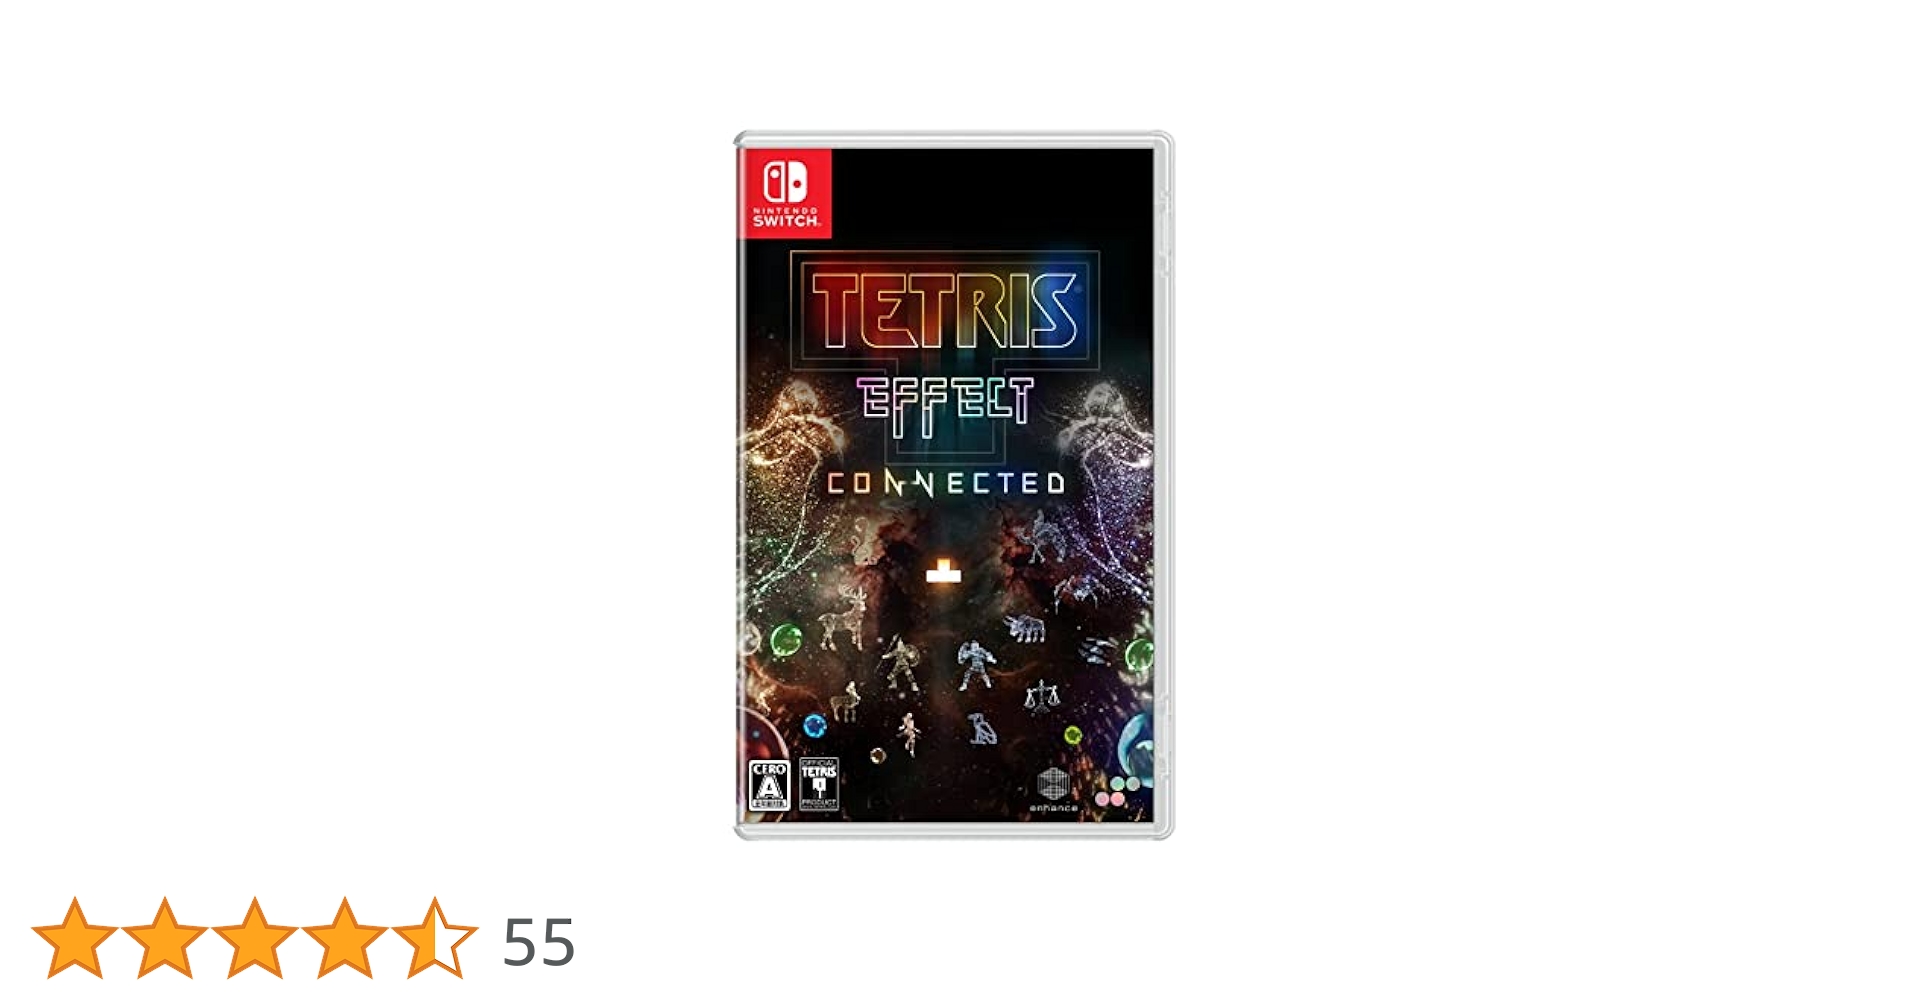Click the EFFECT title text on cover
The width and height of the screenshot is (1910, 1000).
946,406
